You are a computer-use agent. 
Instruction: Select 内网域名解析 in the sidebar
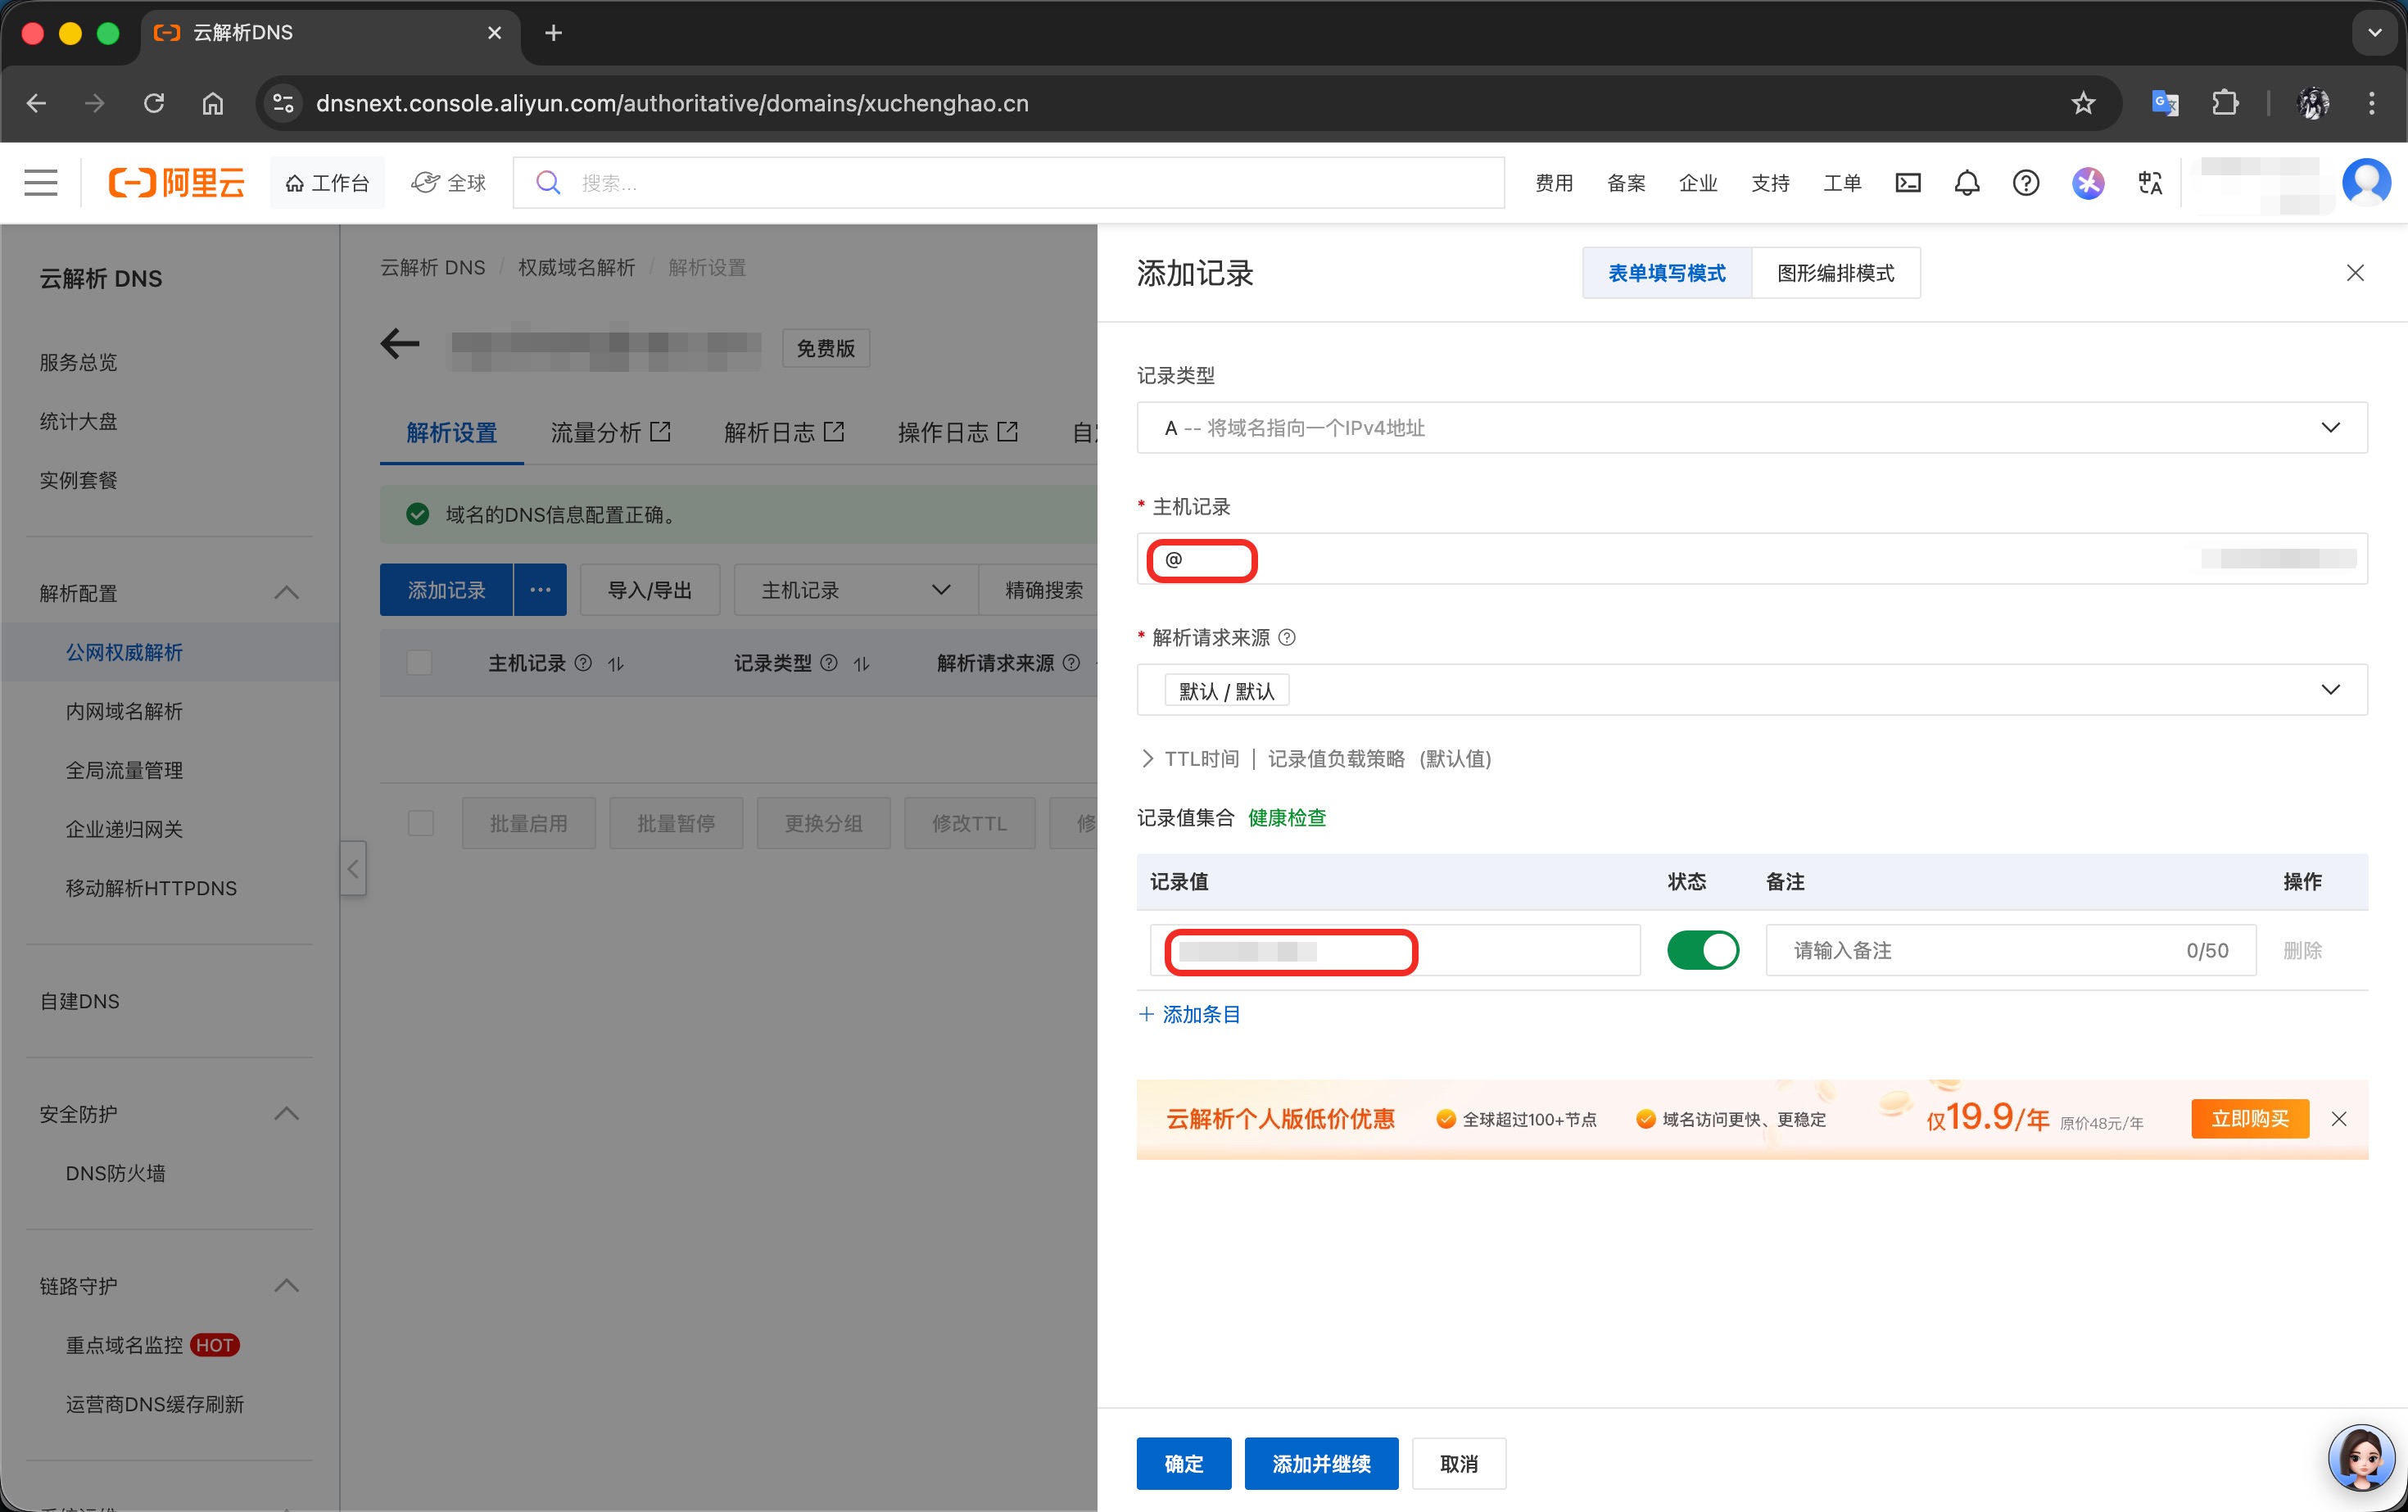click(124, 711)
